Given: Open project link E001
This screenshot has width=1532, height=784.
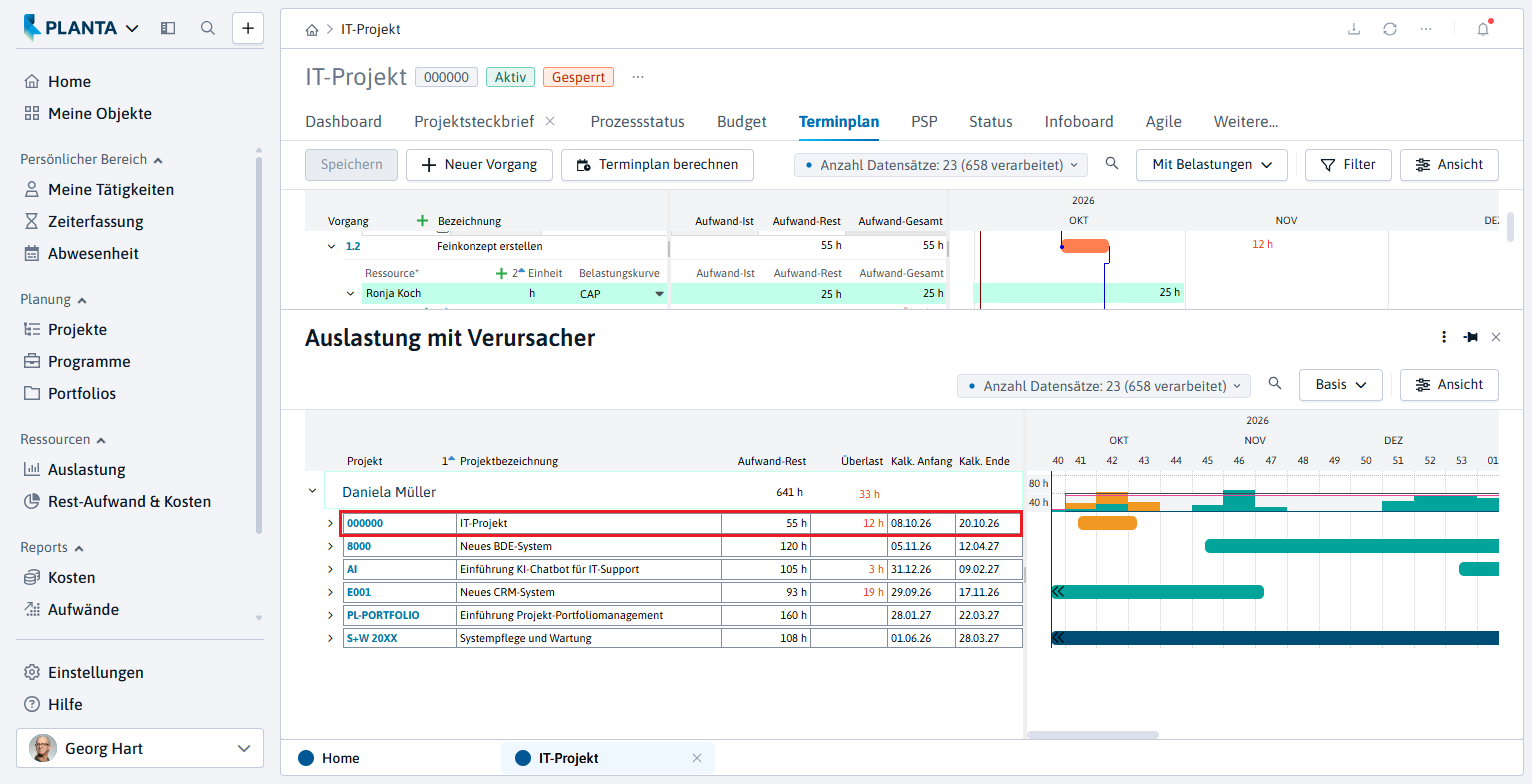Looking at the screenshot, I should [358, 592].
